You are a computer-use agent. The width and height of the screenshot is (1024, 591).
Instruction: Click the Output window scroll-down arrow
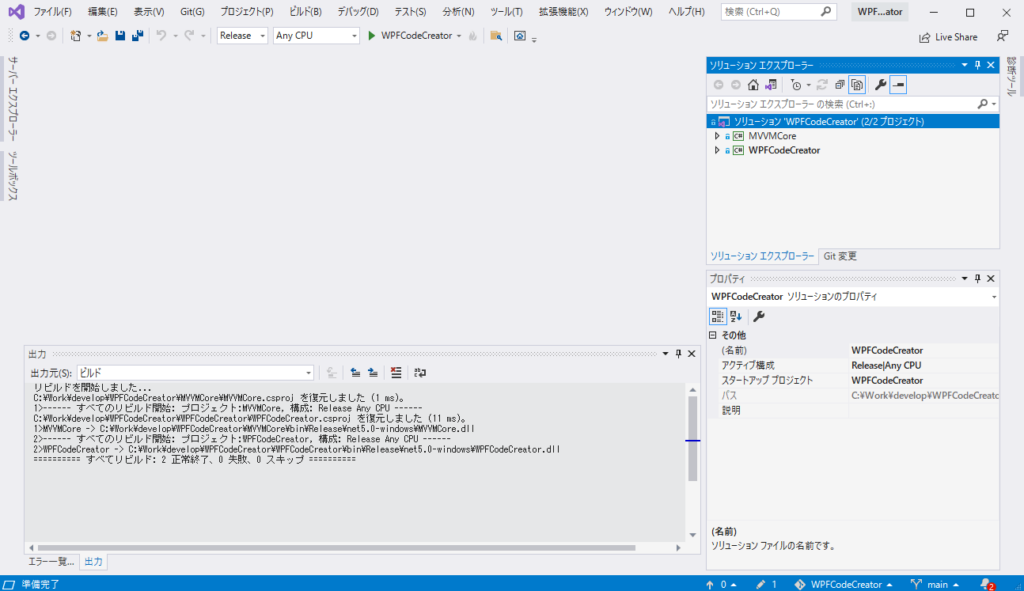click(x=692, y=535)
